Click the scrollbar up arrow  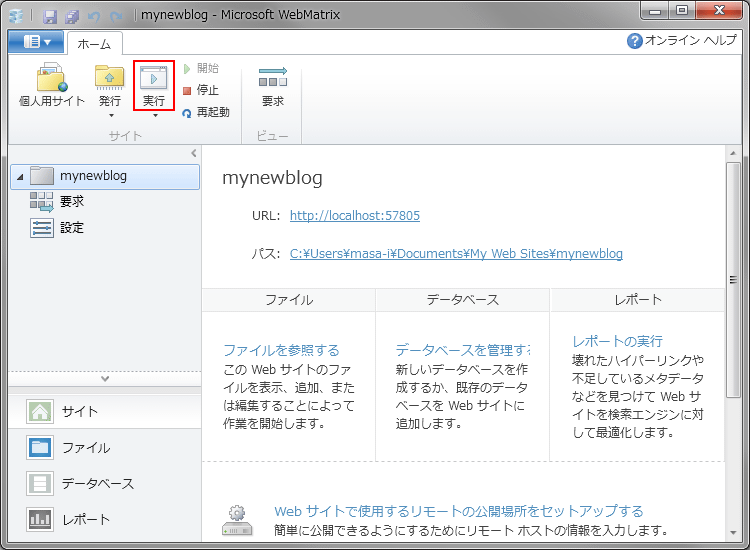[733, 154]
